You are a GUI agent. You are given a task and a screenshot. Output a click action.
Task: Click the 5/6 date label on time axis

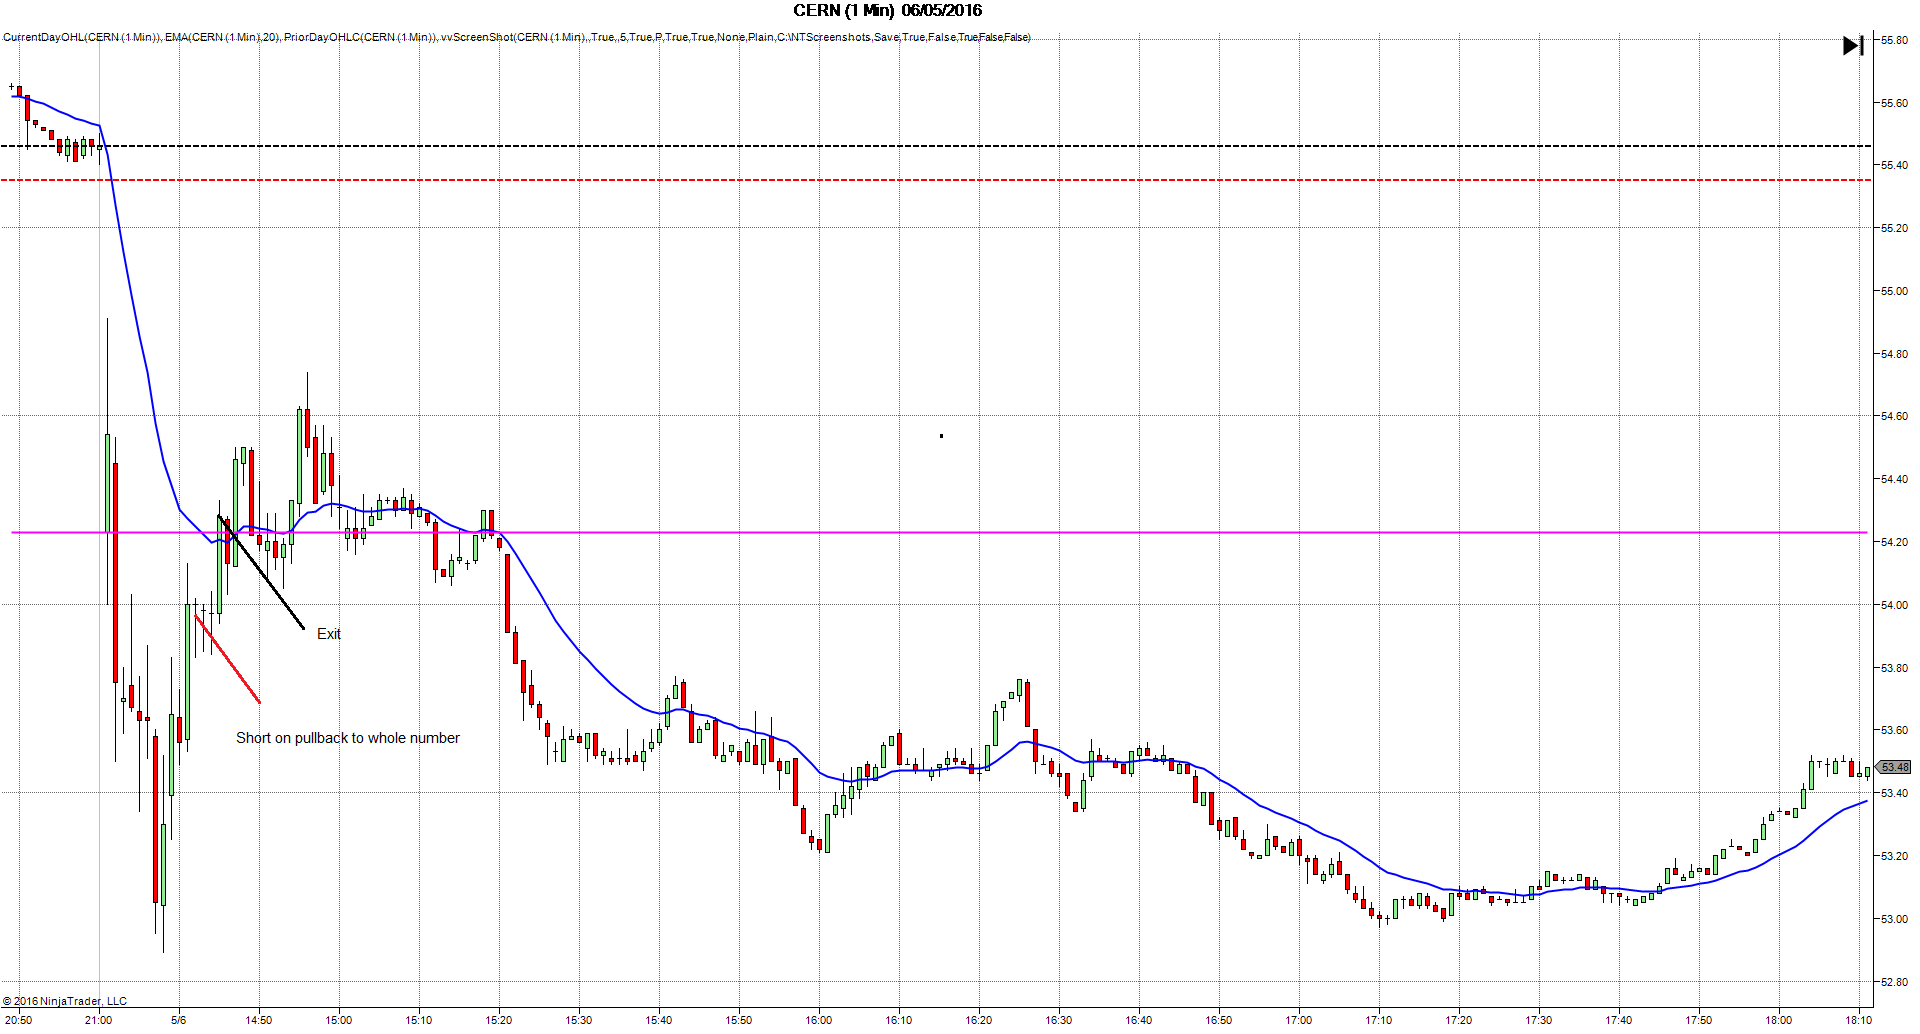178,1020
